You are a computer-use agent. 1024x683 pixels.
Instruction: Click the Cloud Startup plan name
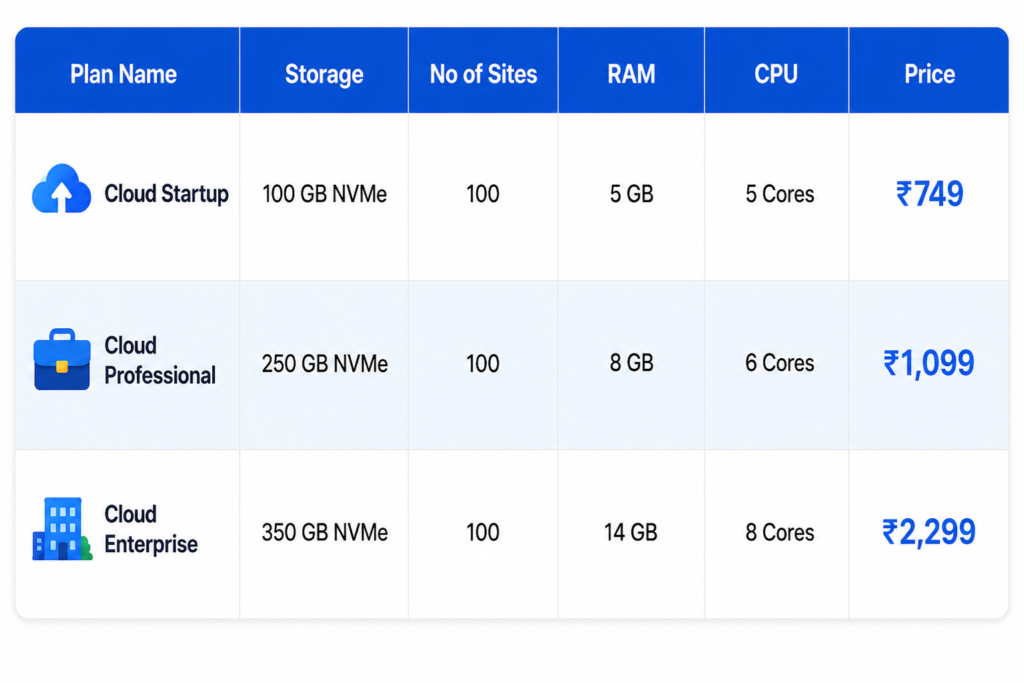click(167, 194)
